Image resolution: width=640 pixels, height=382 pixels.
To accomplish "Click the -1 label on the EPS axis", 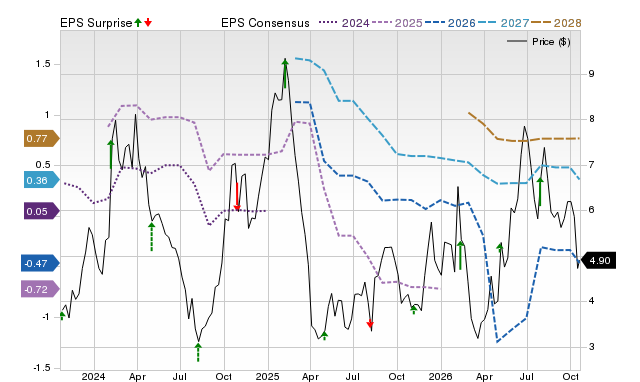I will pyautogui.click(x=46, y=317).
